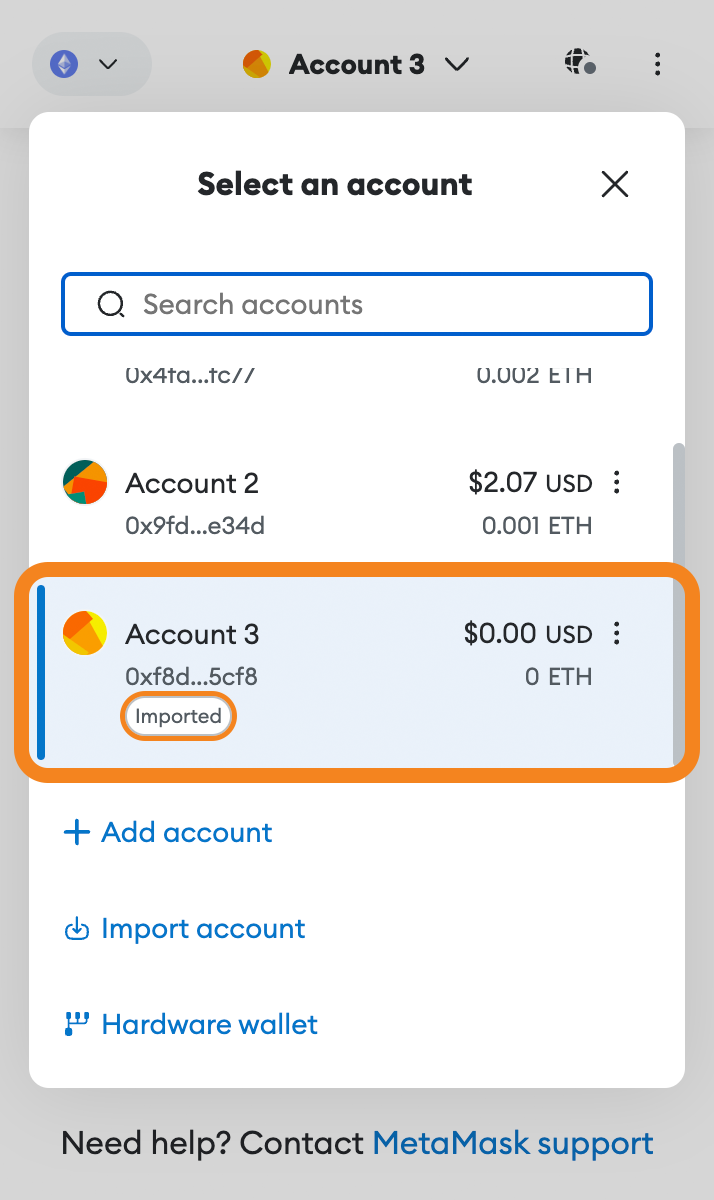Open Account 2 options menu
Viewport: 714px width, 1200px height.
(617, 483)
